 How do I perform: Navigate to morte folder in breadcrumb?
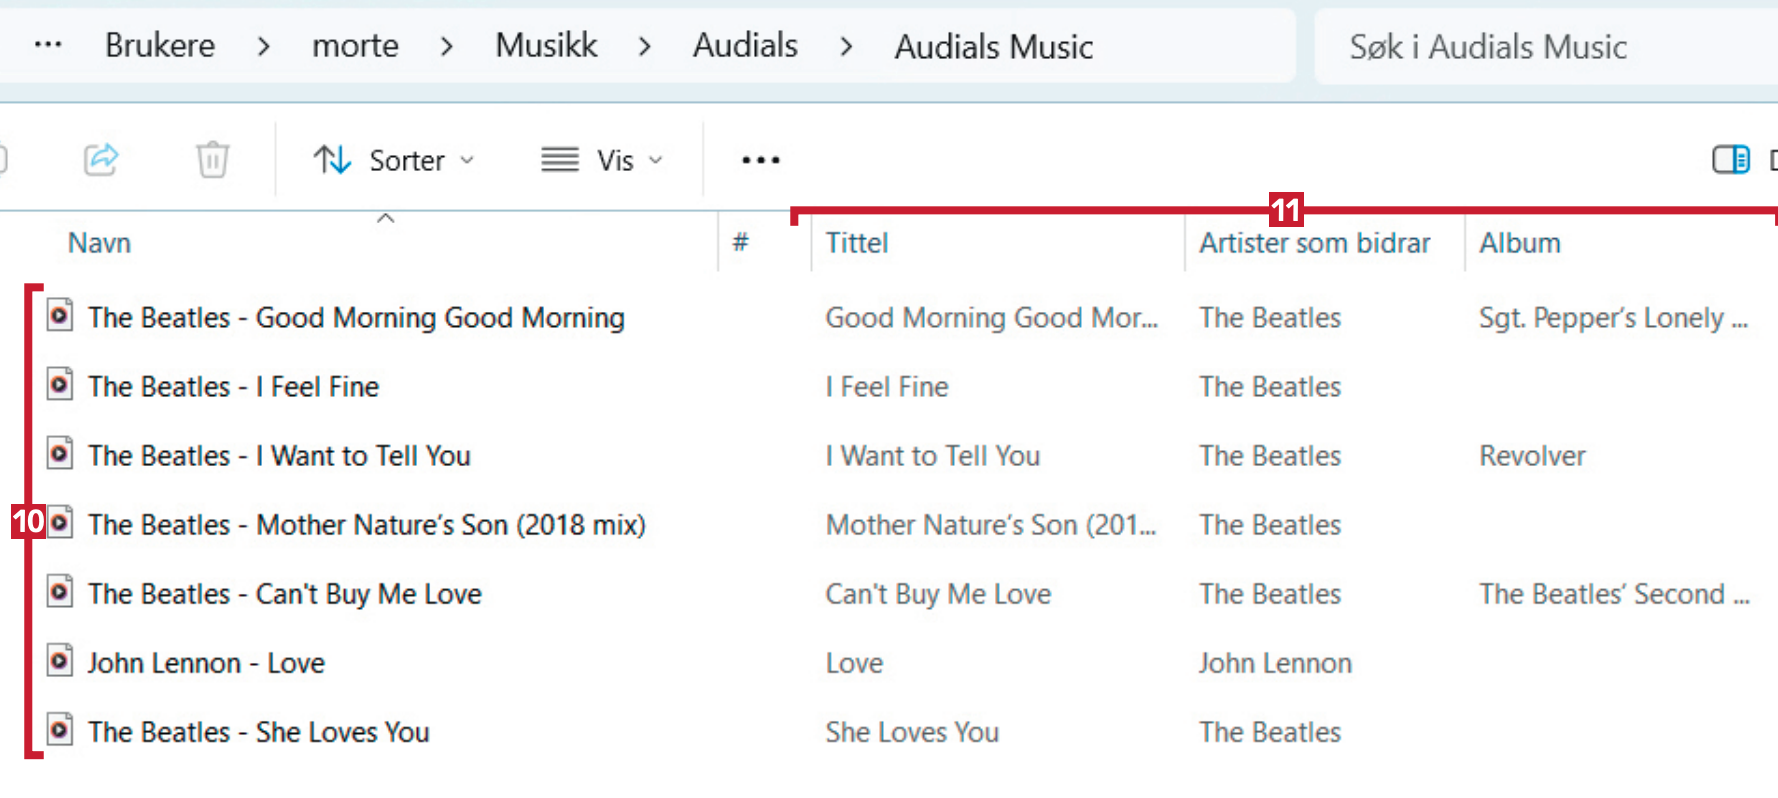coord(355,45)
